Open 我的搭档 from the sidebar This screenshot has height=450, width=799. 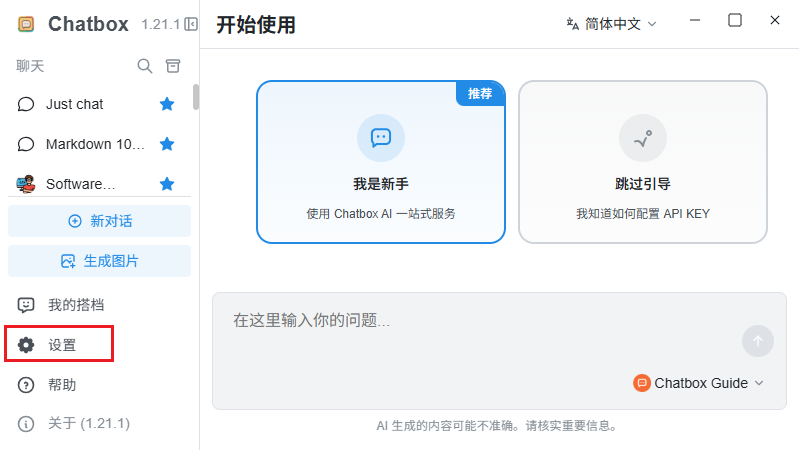click(99, 305)
